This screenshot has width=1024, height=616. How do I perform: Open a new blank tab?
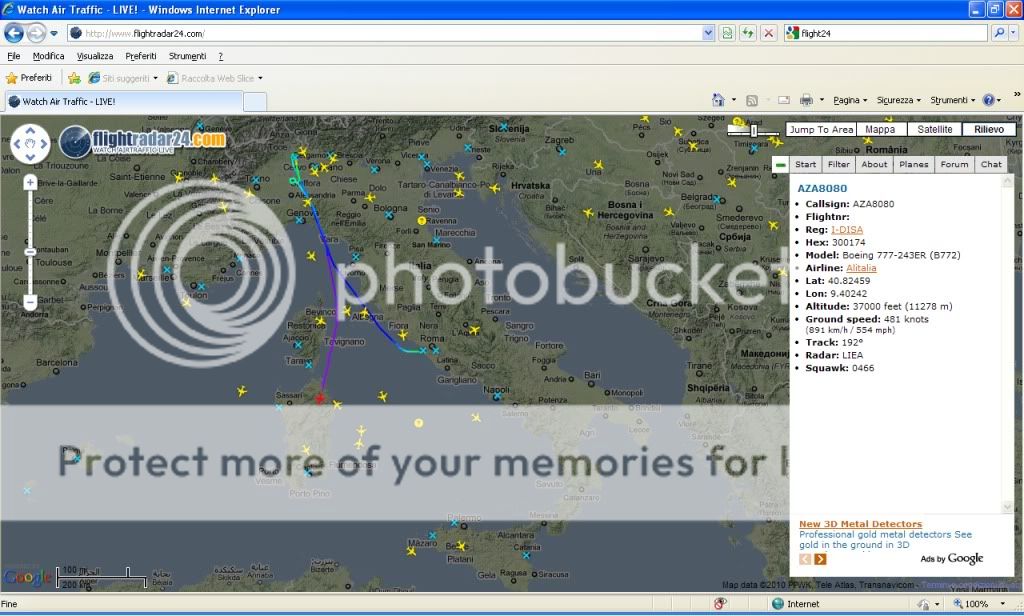pos(255,102)
